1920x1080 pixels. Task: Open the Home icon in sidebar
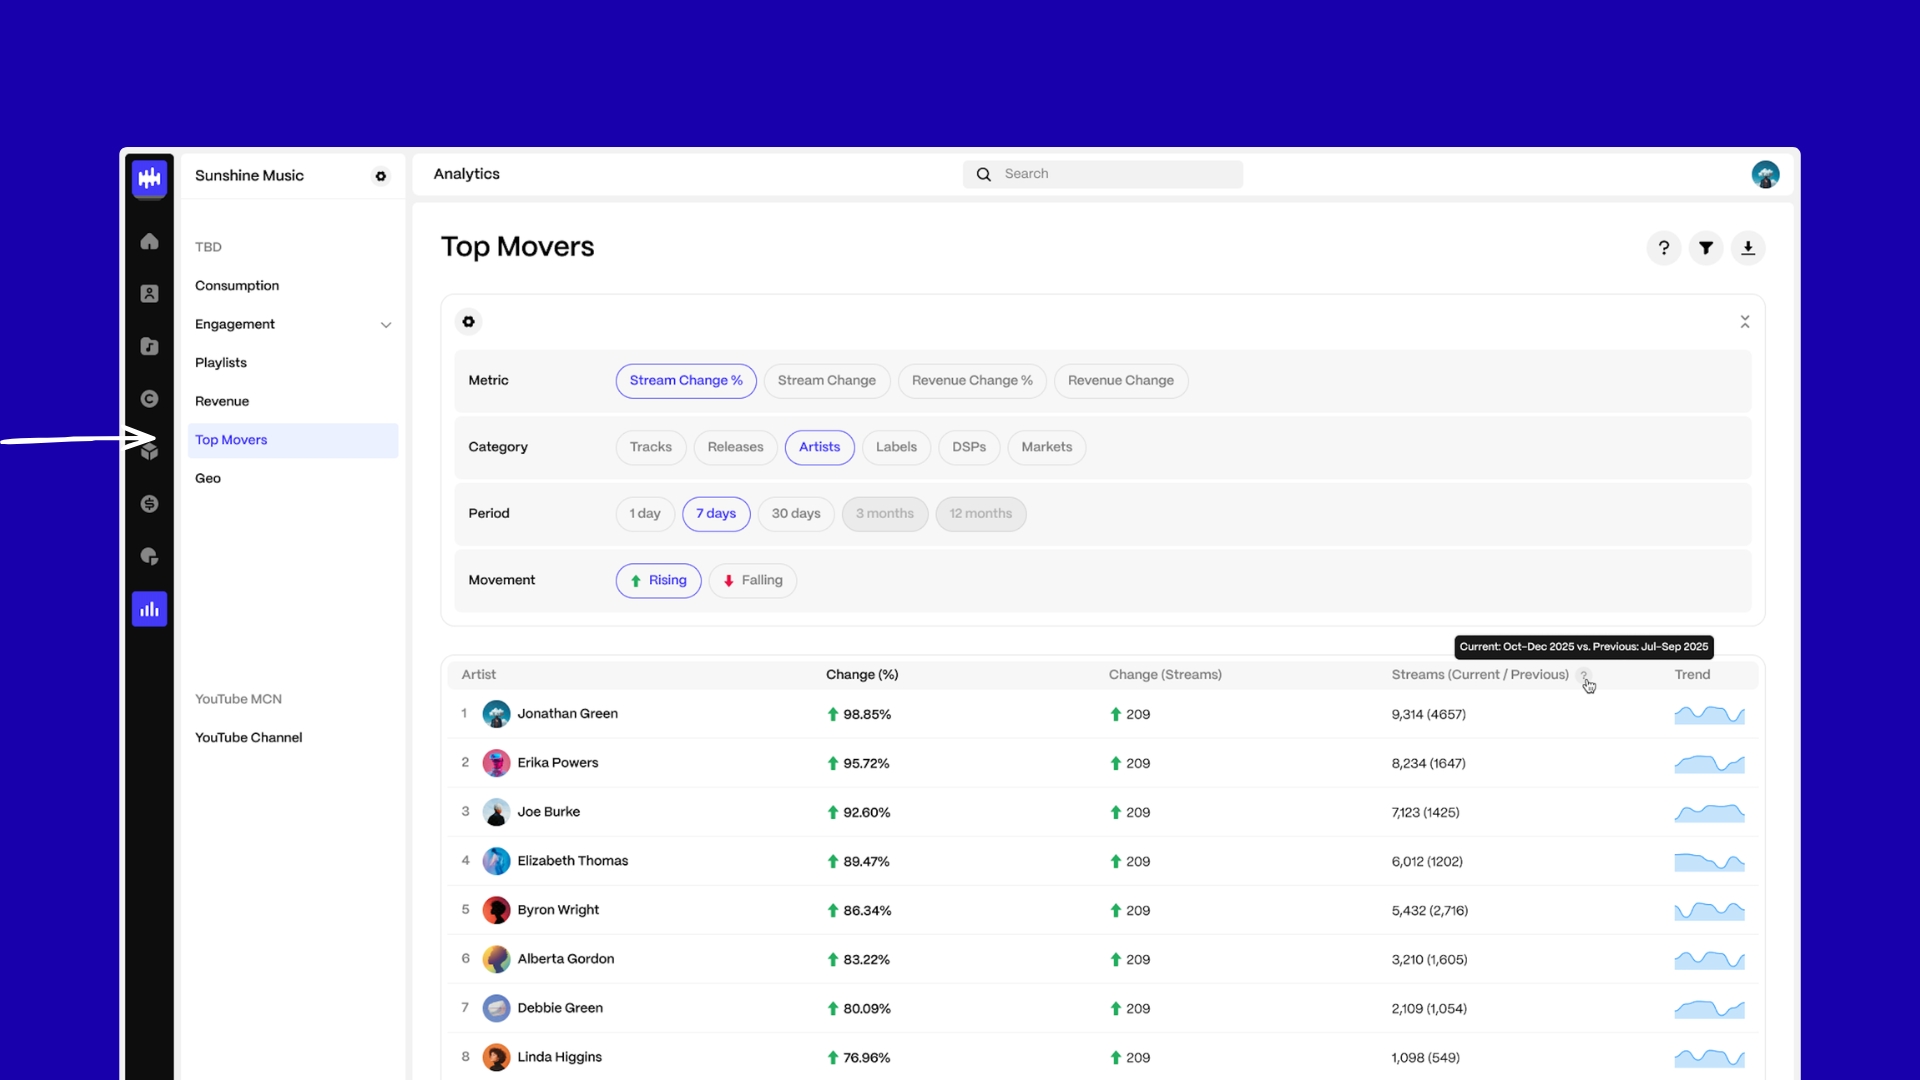(149, 241)
